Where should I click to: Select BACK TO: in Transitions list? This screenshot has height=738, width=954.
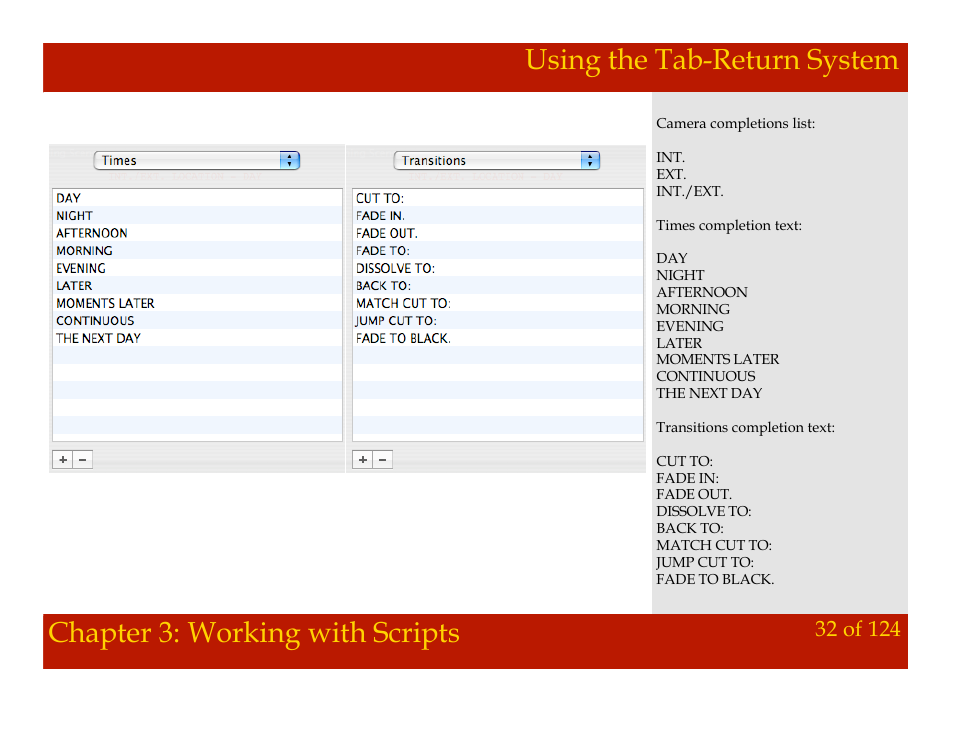point(498,286)
